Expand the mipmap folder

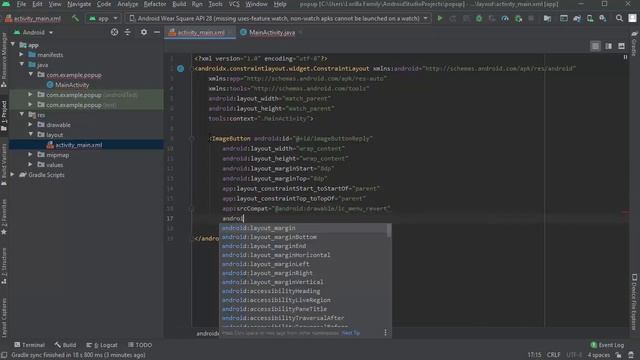(30, 155)
